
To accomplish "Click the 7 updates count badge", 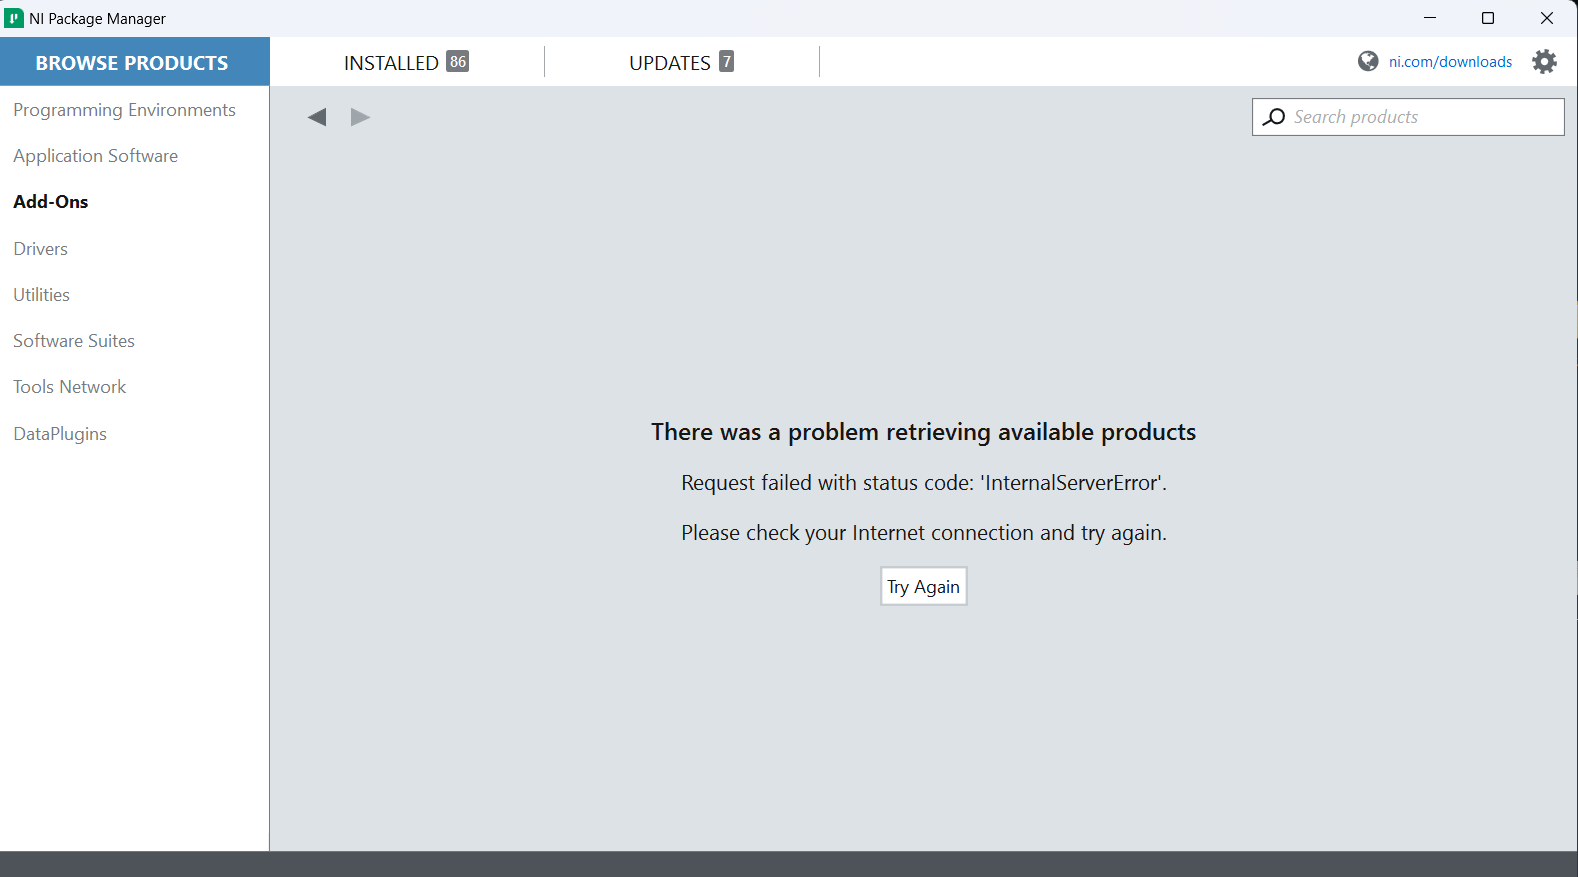I will click(x=726, y=62).
